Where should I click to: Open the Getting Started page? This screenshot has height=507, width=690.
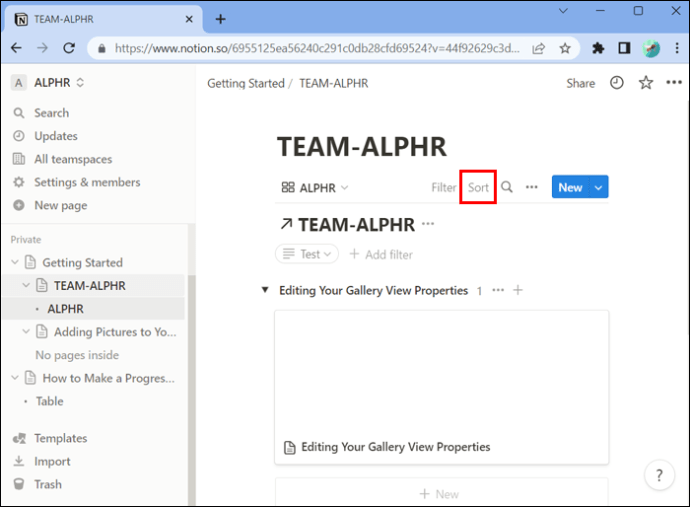pyautogui.click(x=82, y=263)
